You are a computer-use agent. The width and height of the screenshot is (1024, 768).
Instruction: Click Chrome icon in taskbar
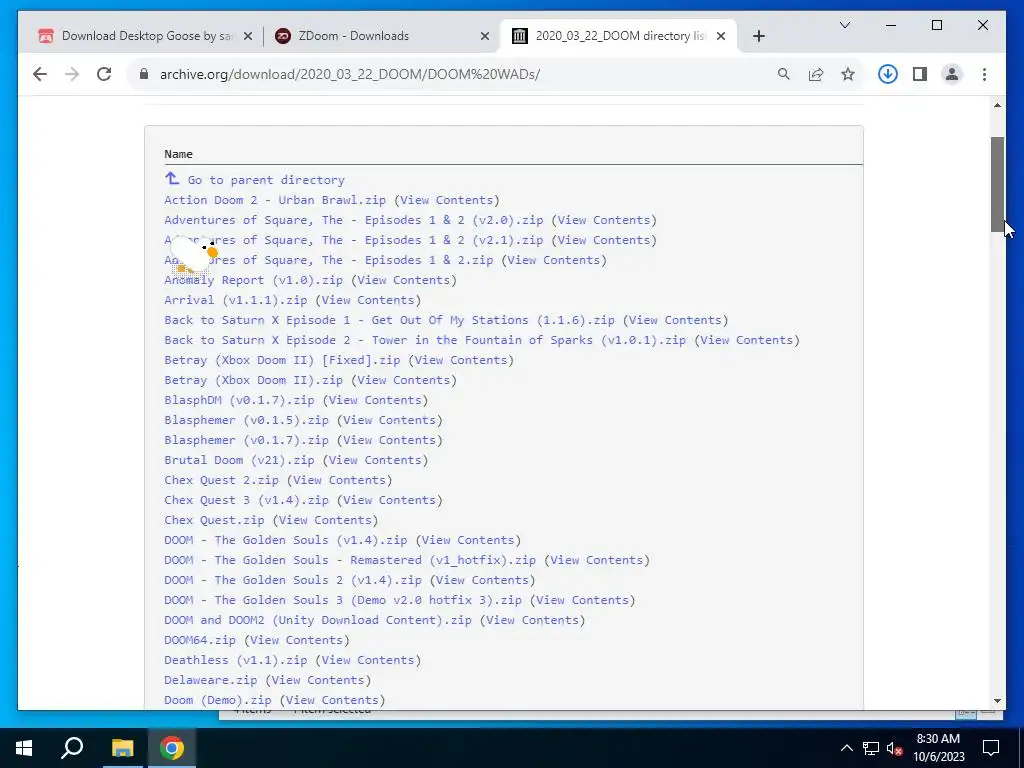point(172,748)
